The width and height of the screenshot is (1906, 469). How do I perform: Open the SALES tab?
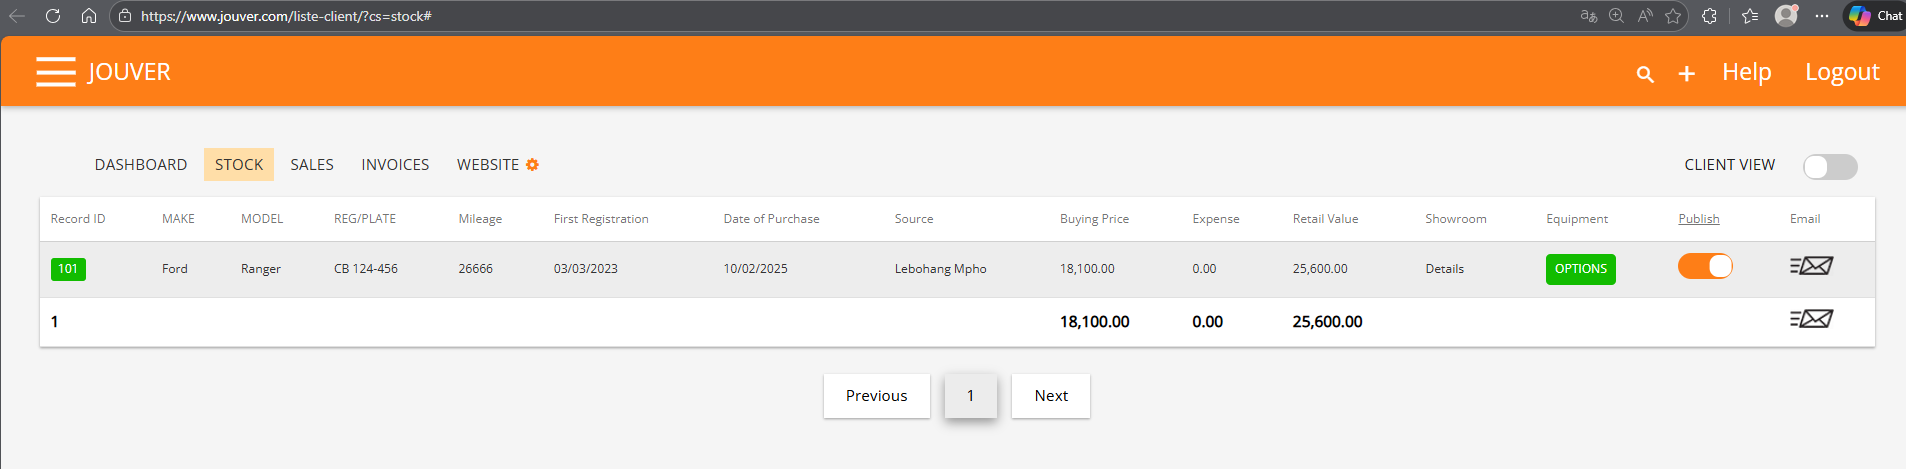point(312,165)
